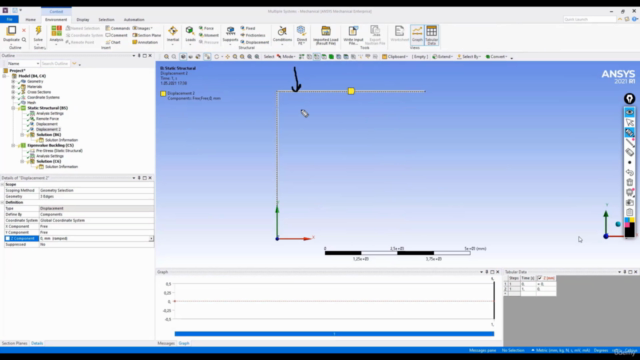640x360 pixels.
Task: Select the pen tool in the right annotation toolbar
Action: click(629, 132)
